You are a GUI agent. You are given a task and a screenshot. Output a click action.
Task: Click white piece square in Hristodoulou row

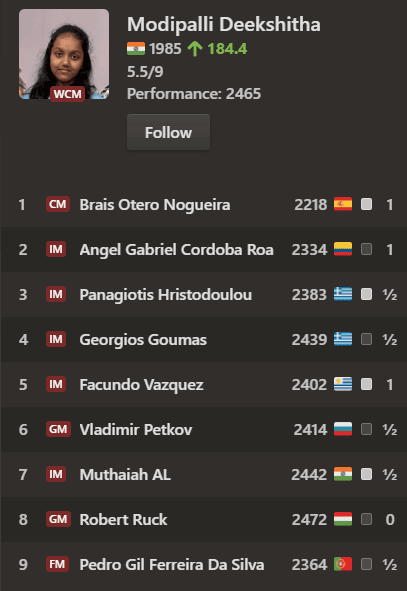366,294
